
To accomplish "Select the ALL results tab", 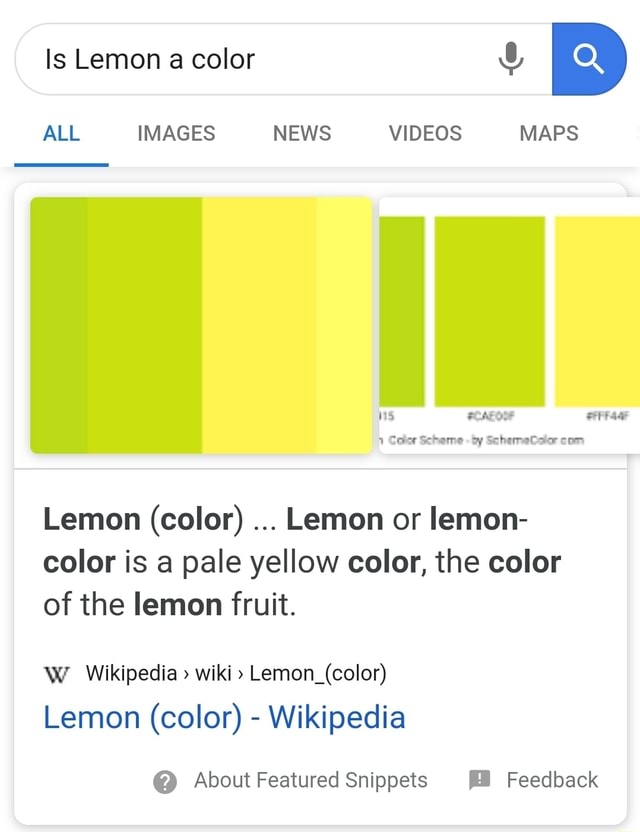I will (61, 133).
